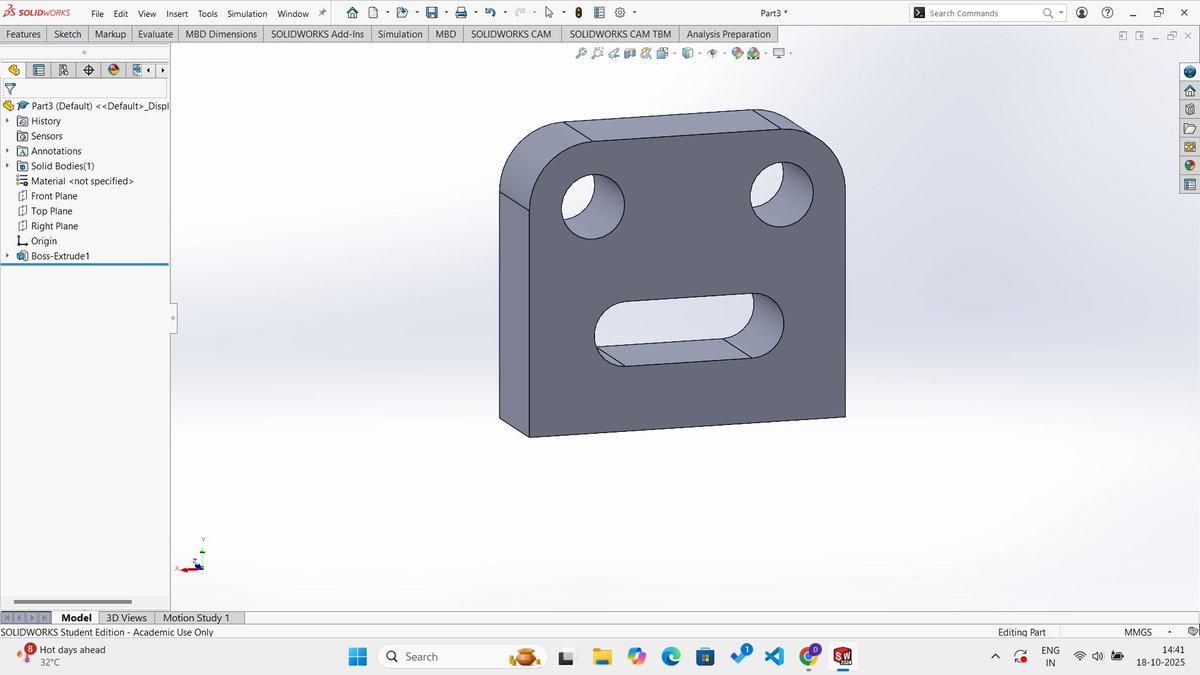Open the ConfigurationManager tab icon

[64, 70]
